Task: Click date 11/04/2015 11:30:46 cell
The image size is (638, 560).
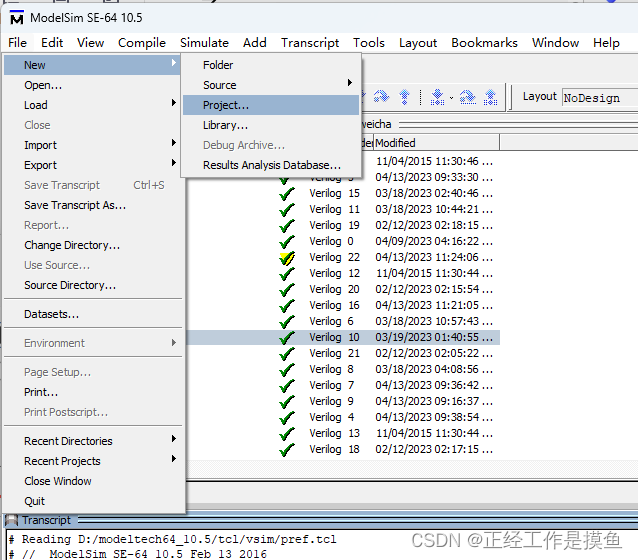Action: click(427, 161)
